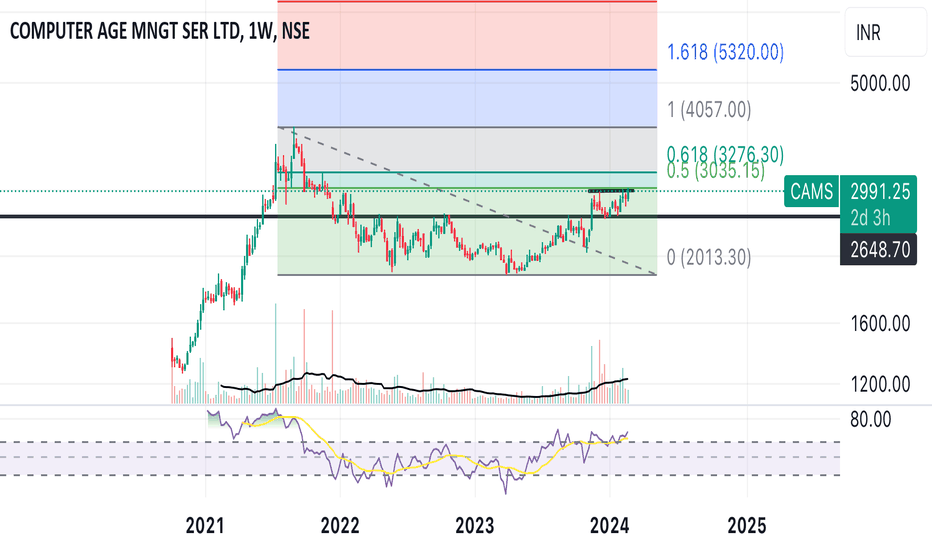
Task: Select the 1 (4057.00) Fibonacci level label
Action: click(x=709, y=110)
